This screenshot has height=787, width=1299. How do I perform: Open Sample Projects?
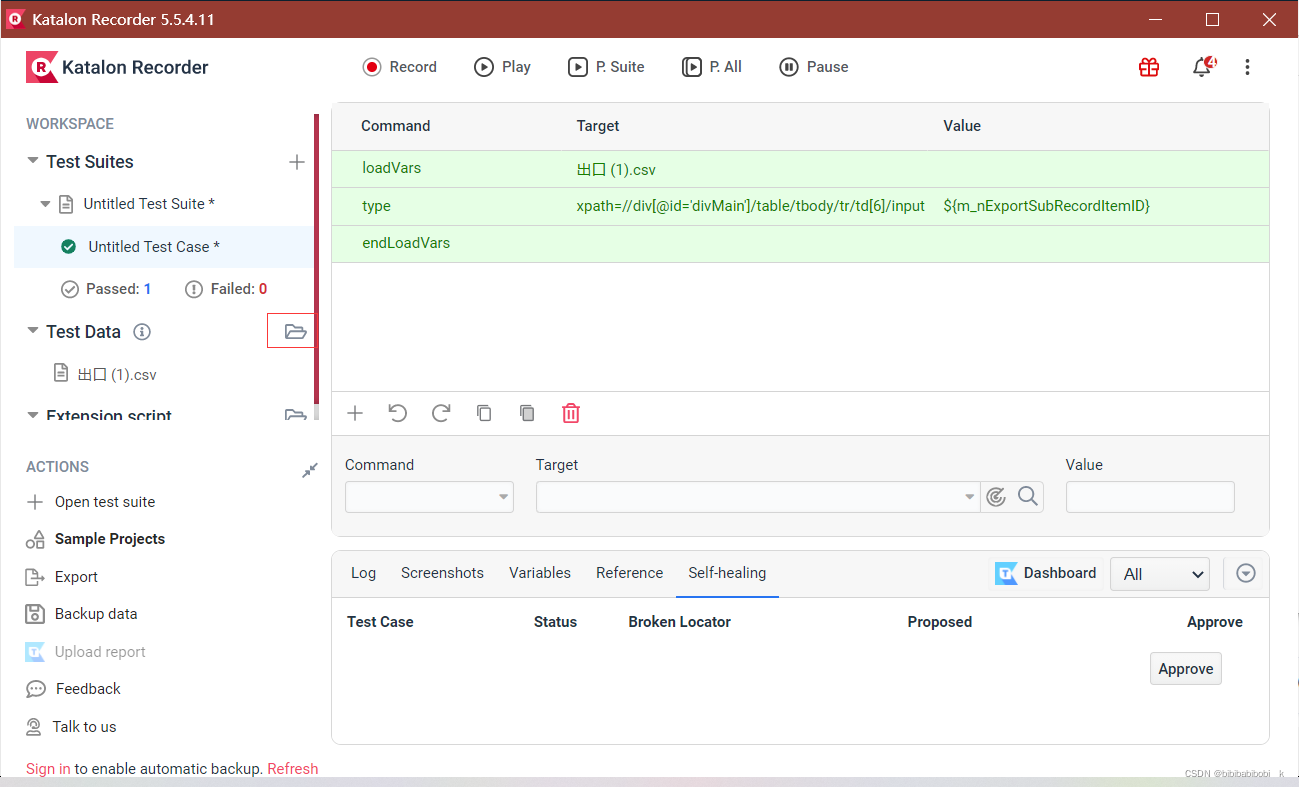pos(110,539)
